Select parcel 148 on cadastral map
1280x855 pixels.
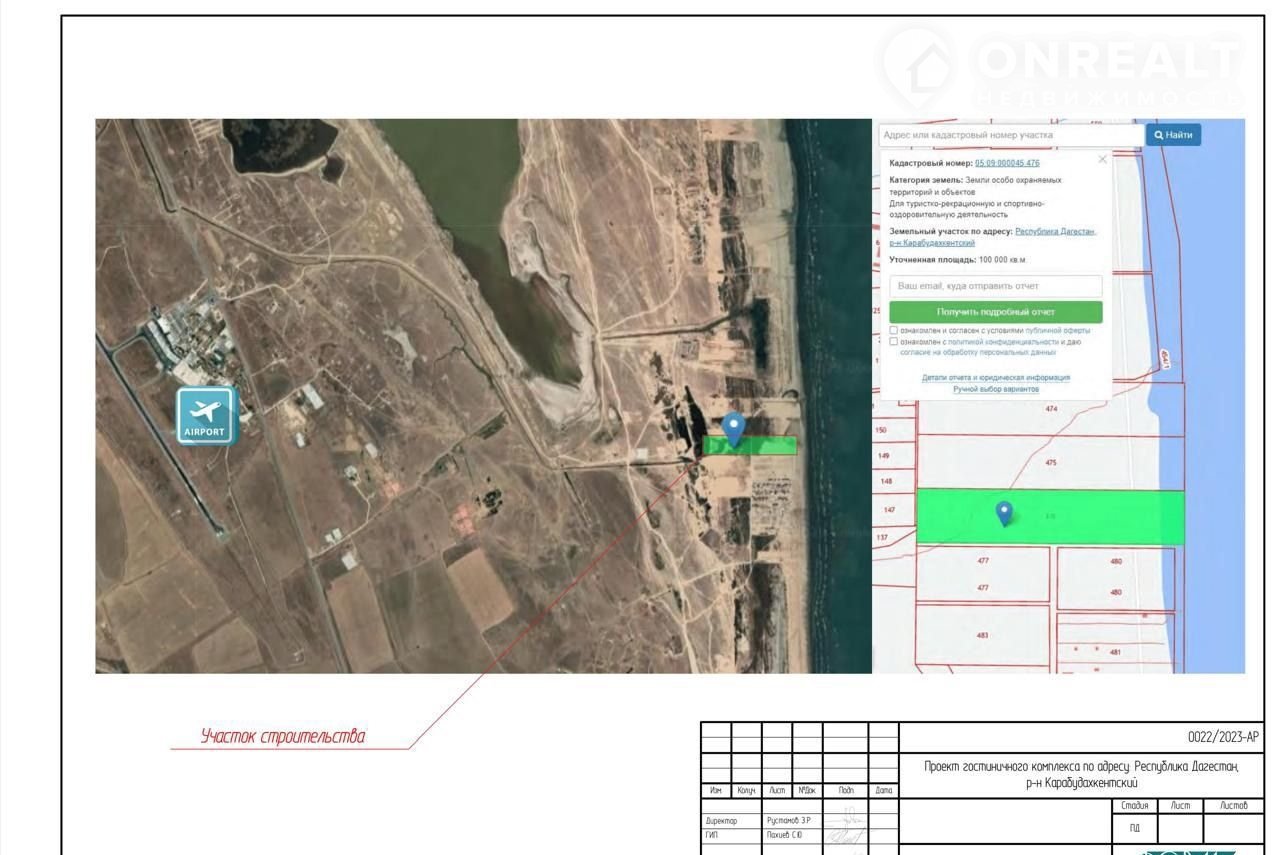point(886,482)
